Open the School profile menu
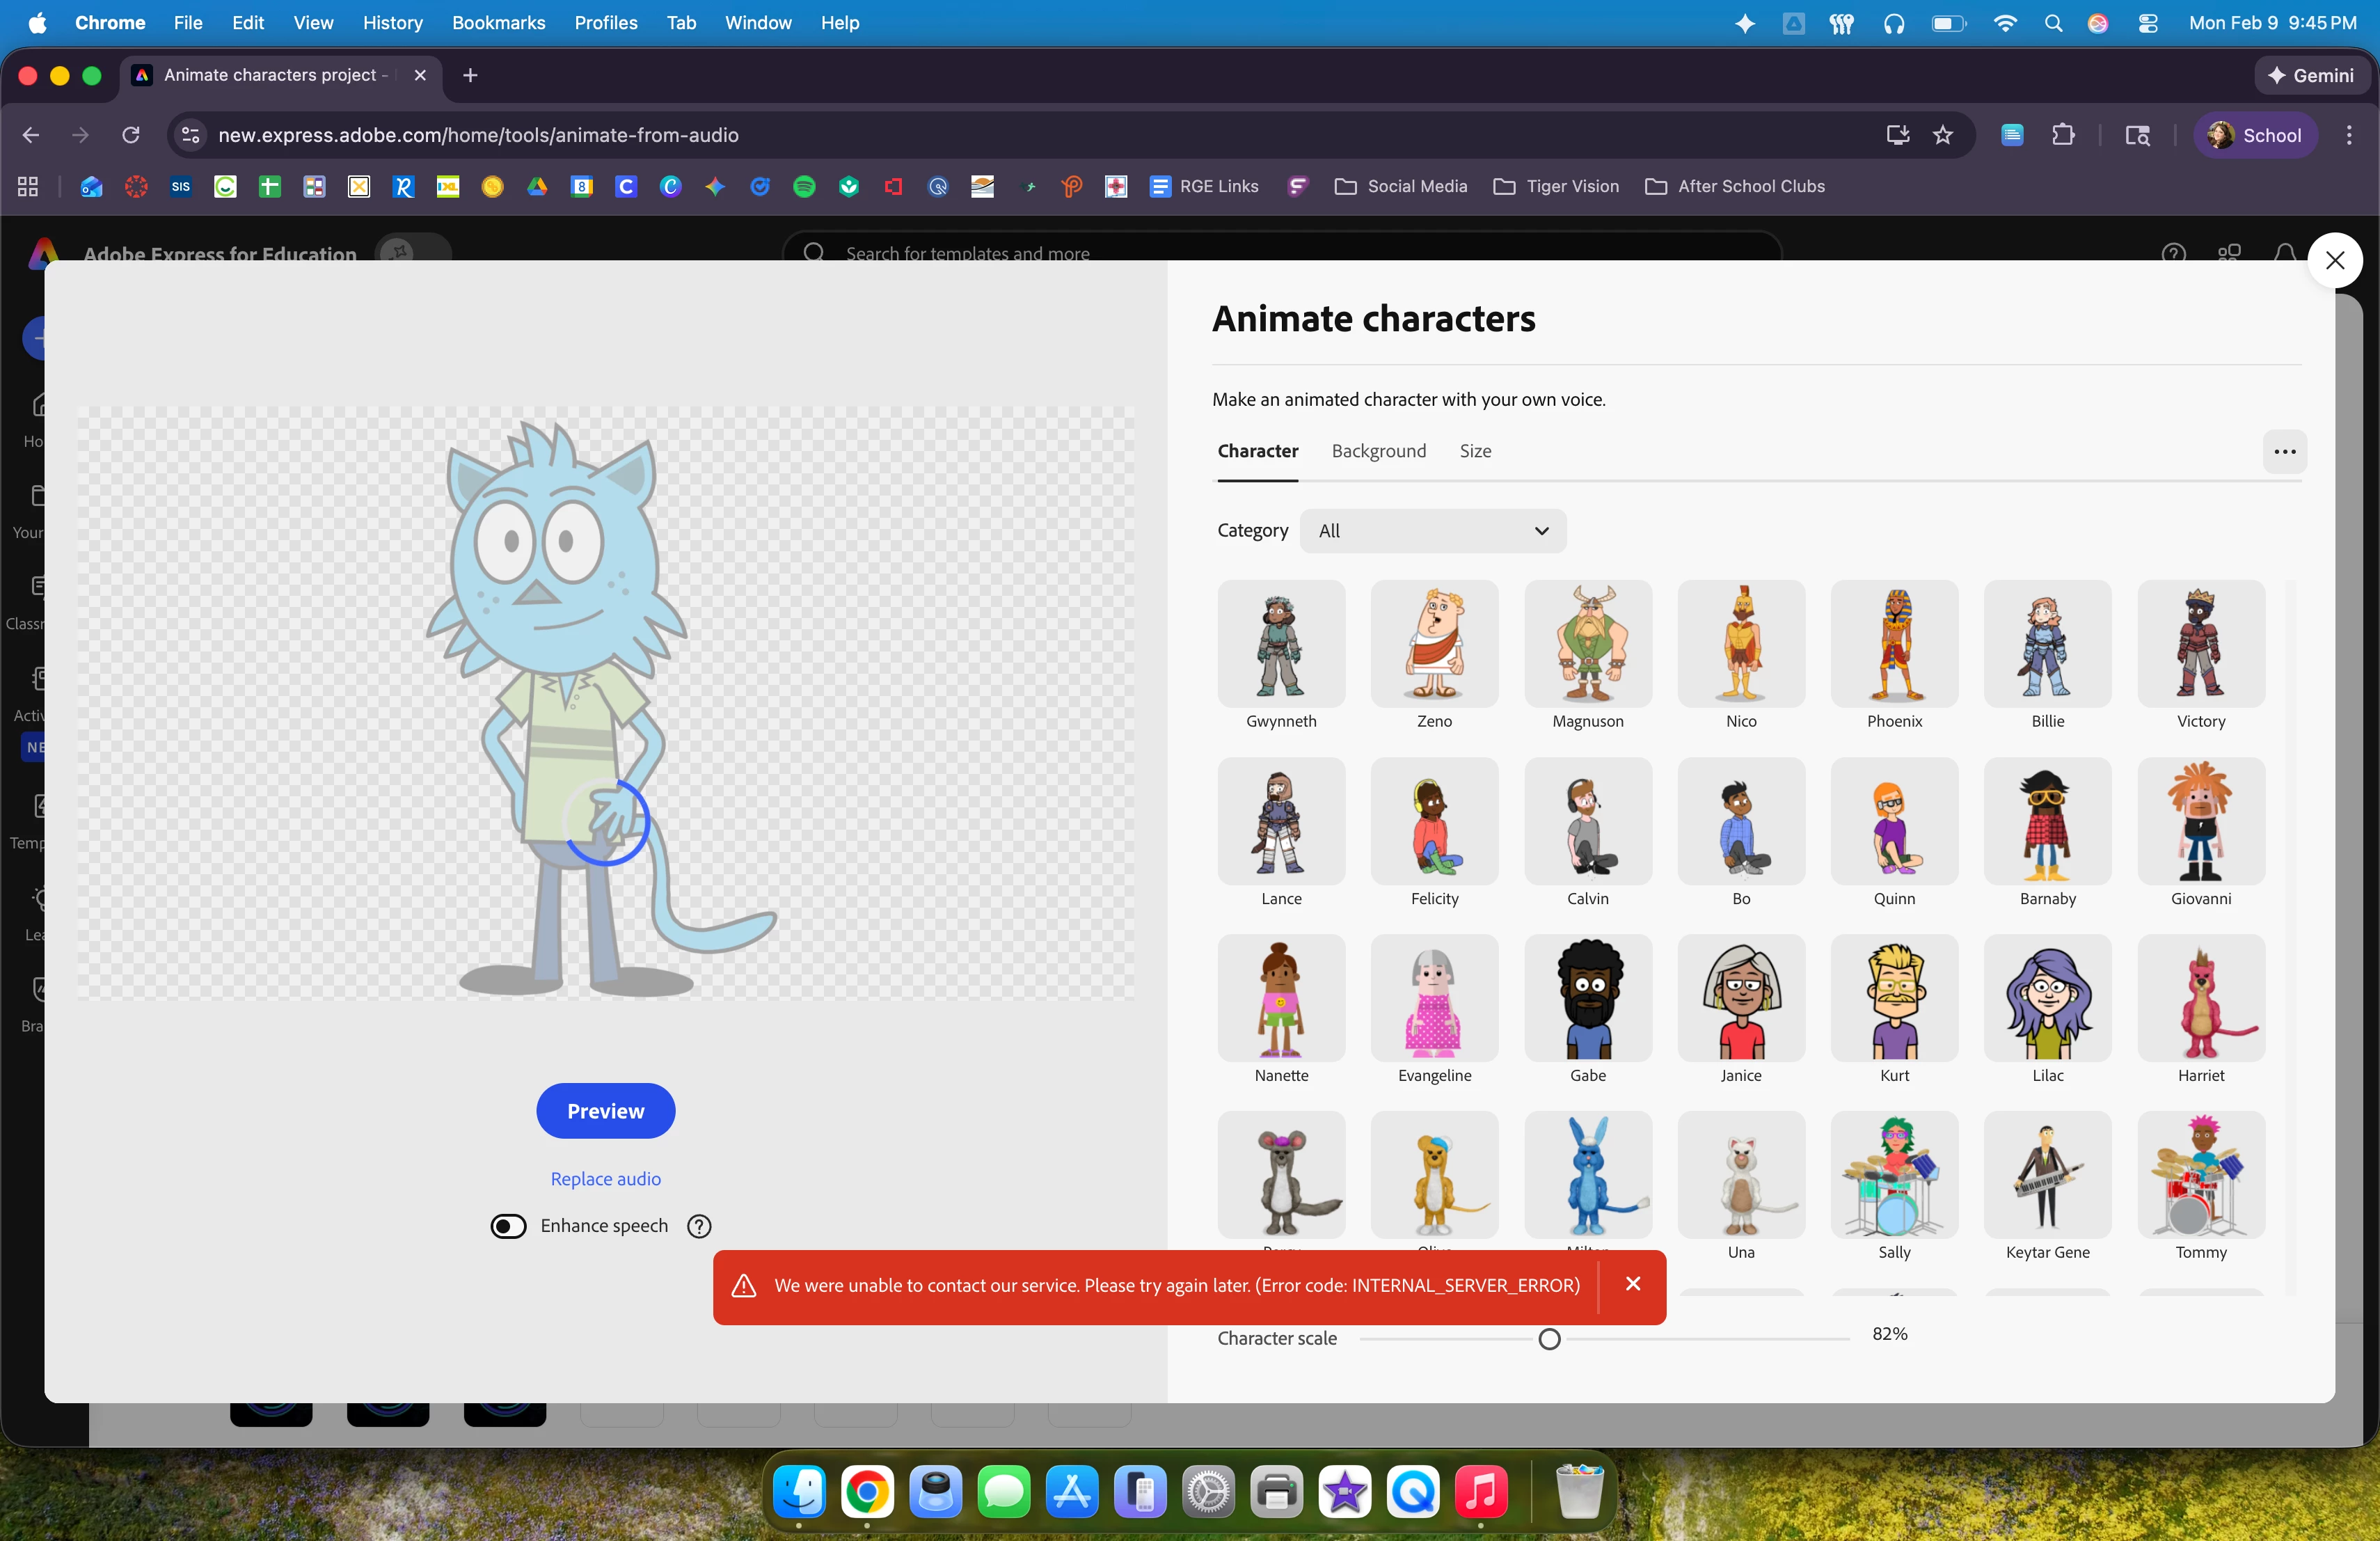 tap(2255, 135)
